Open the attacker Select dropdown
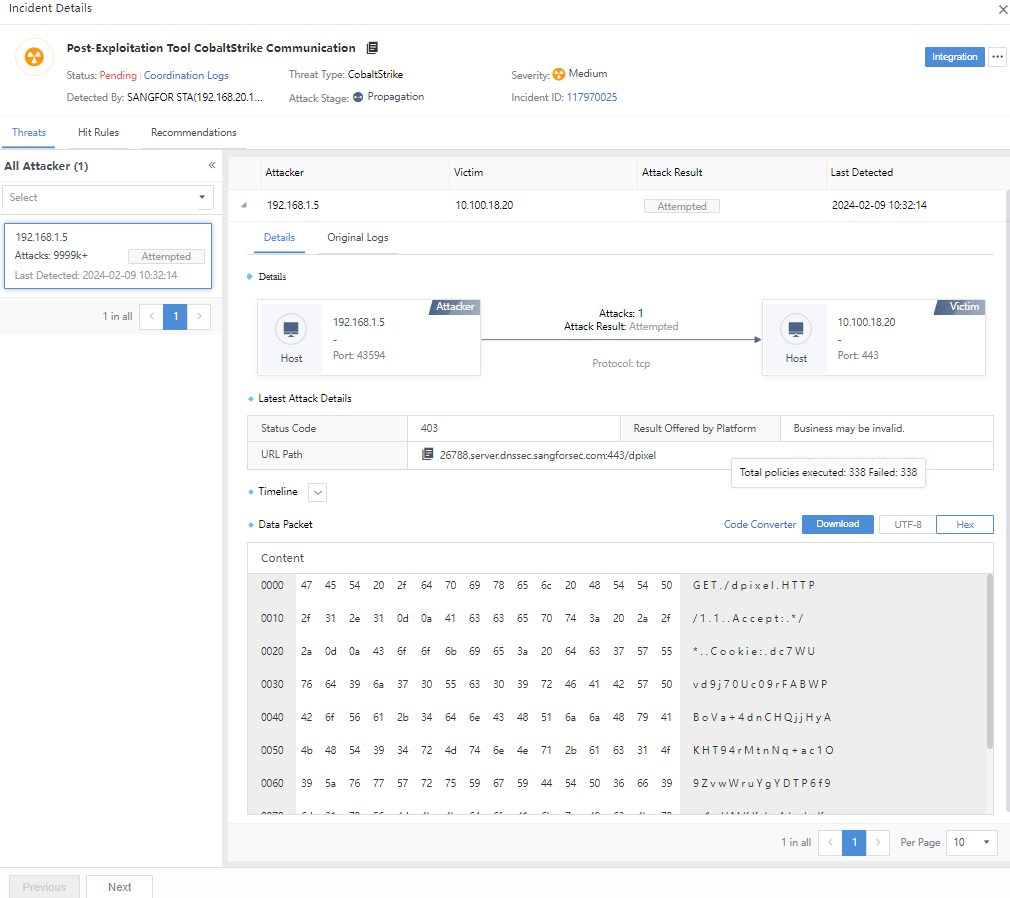The width and height of the screenshot is (1010, 898). pos(108,198)
